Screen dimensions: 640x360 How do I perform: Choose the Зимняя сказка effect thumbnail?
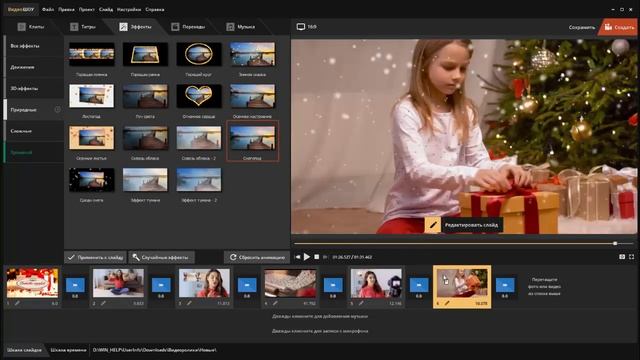252,54
